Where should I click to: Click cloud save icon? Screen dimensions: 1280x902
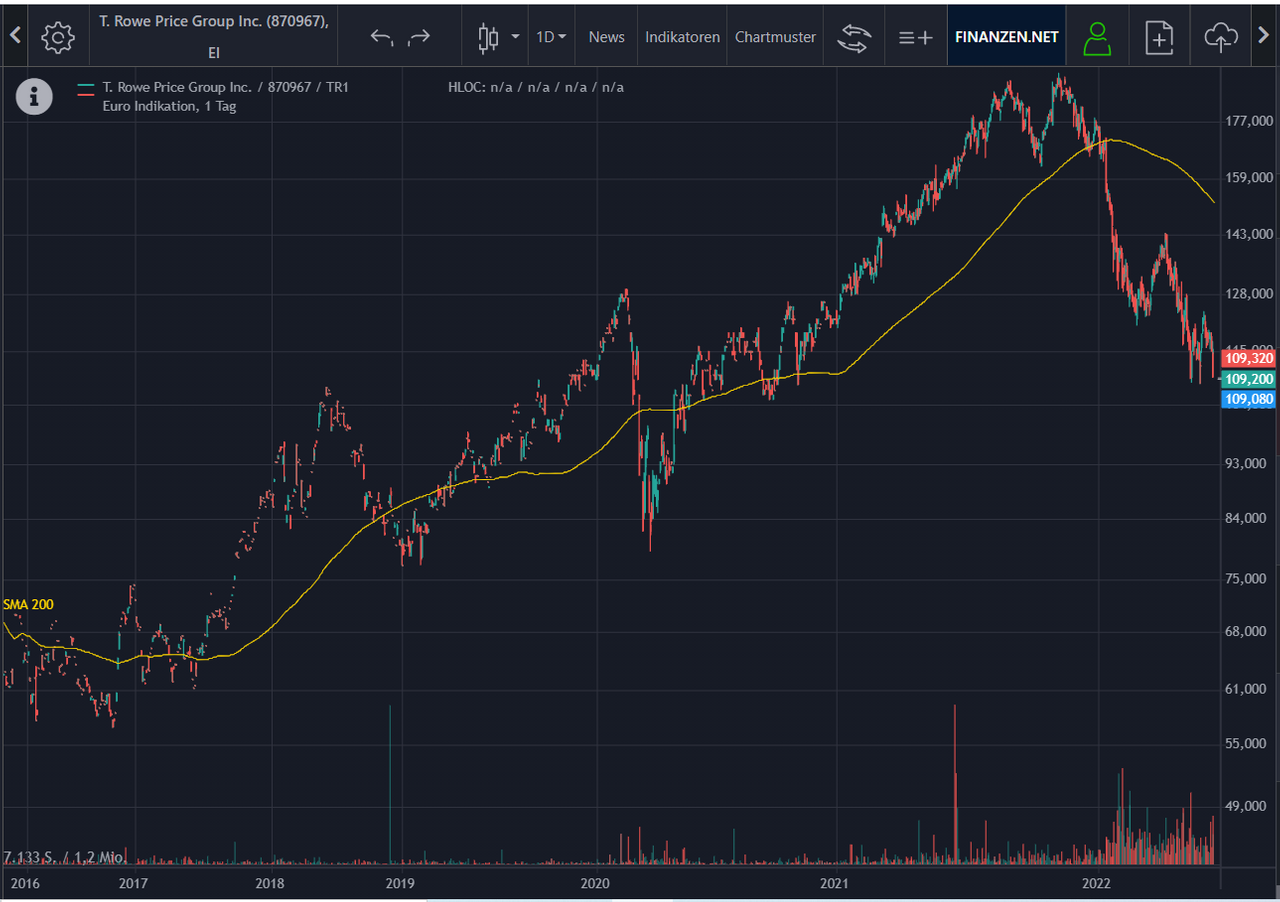click(1220, 37)
